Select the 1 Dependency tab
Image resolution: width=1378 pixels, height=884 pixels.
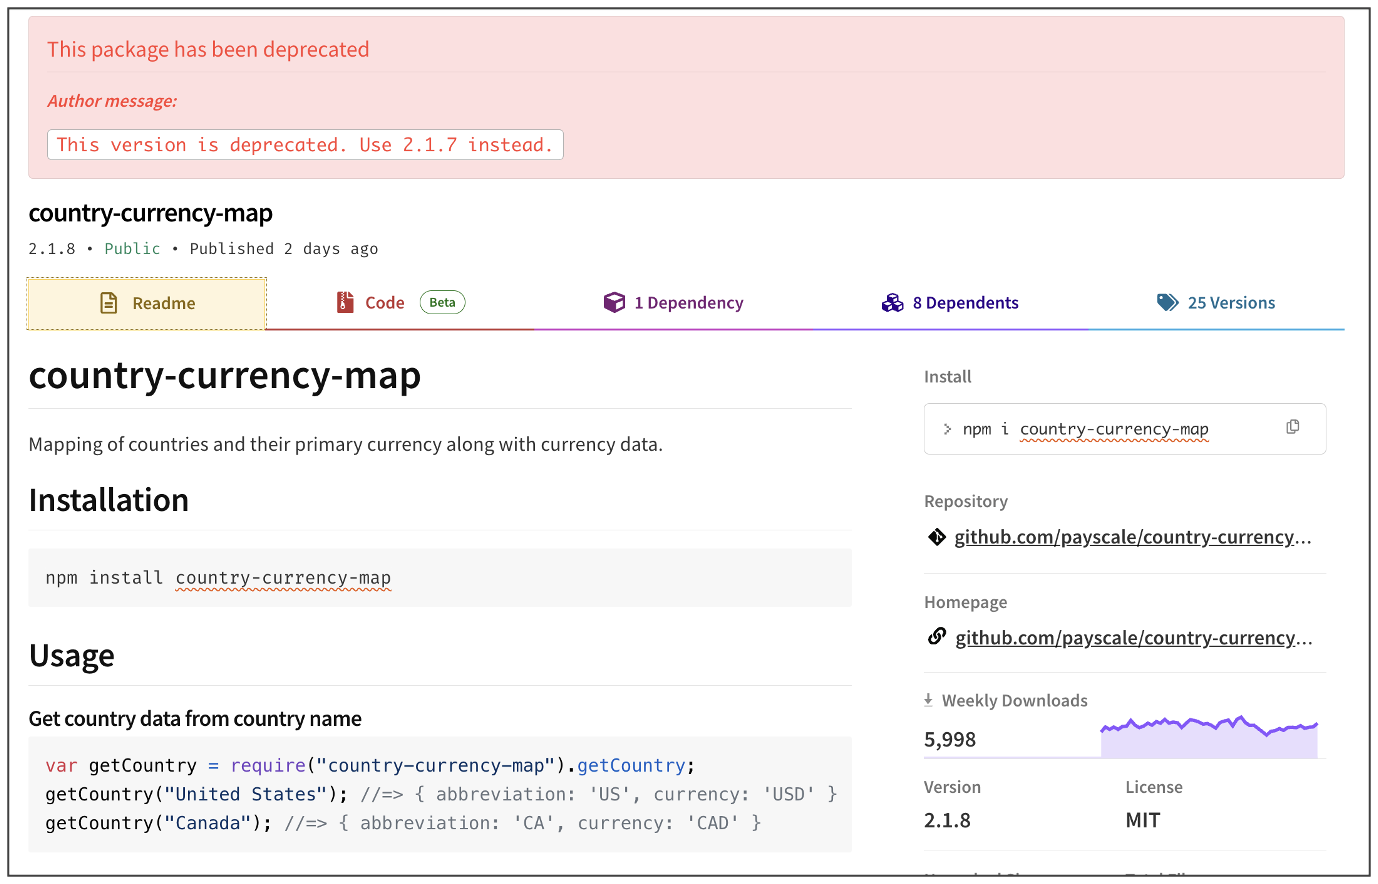(688, 303)
